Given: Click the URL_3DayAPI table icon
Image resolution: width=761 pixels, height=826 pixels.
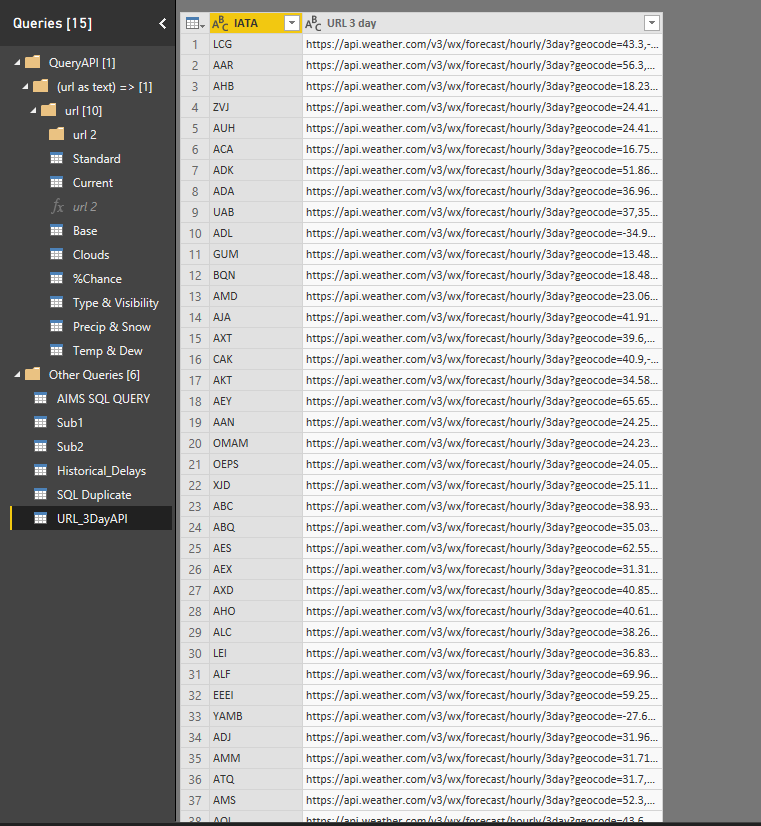Looking at the screenshot, I should point(41,518).
